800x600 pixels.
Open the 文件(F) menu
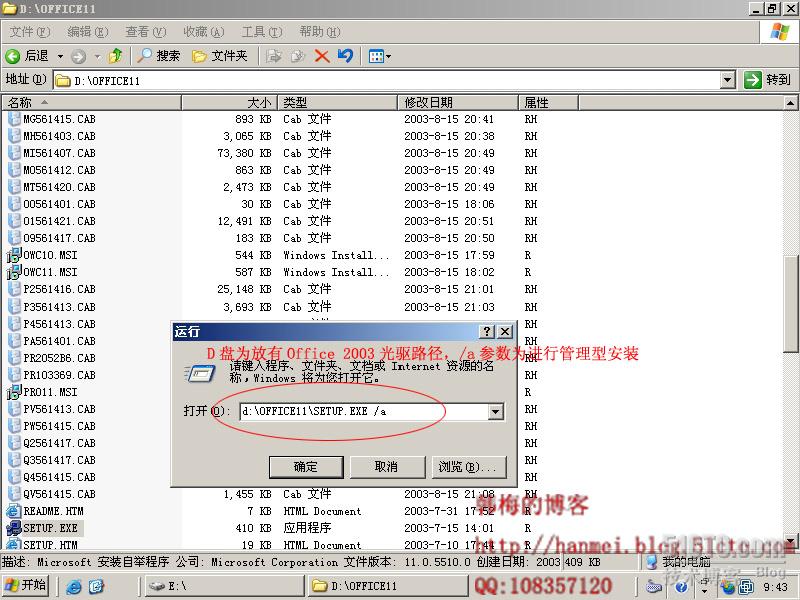tap(30, 32)
